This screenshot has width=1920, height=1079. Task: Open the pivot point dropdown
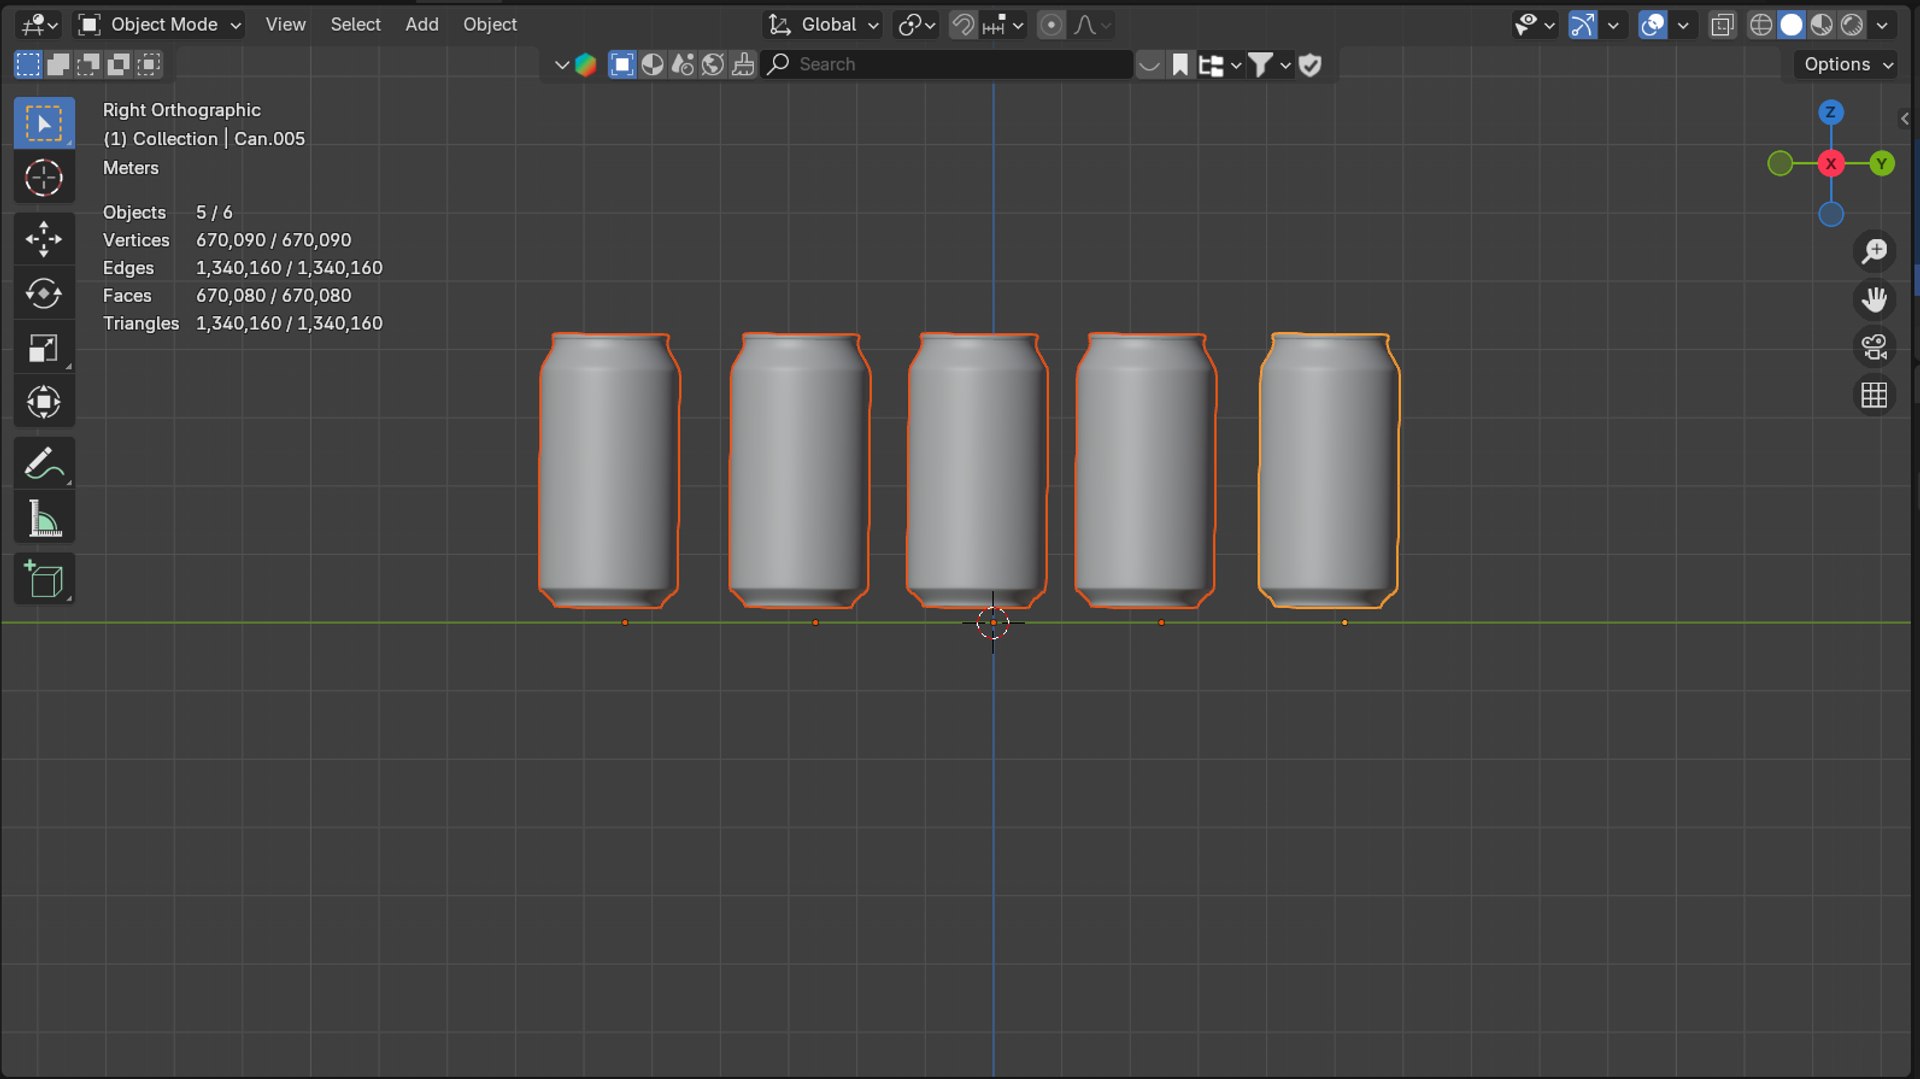click(x=916, y=25)
